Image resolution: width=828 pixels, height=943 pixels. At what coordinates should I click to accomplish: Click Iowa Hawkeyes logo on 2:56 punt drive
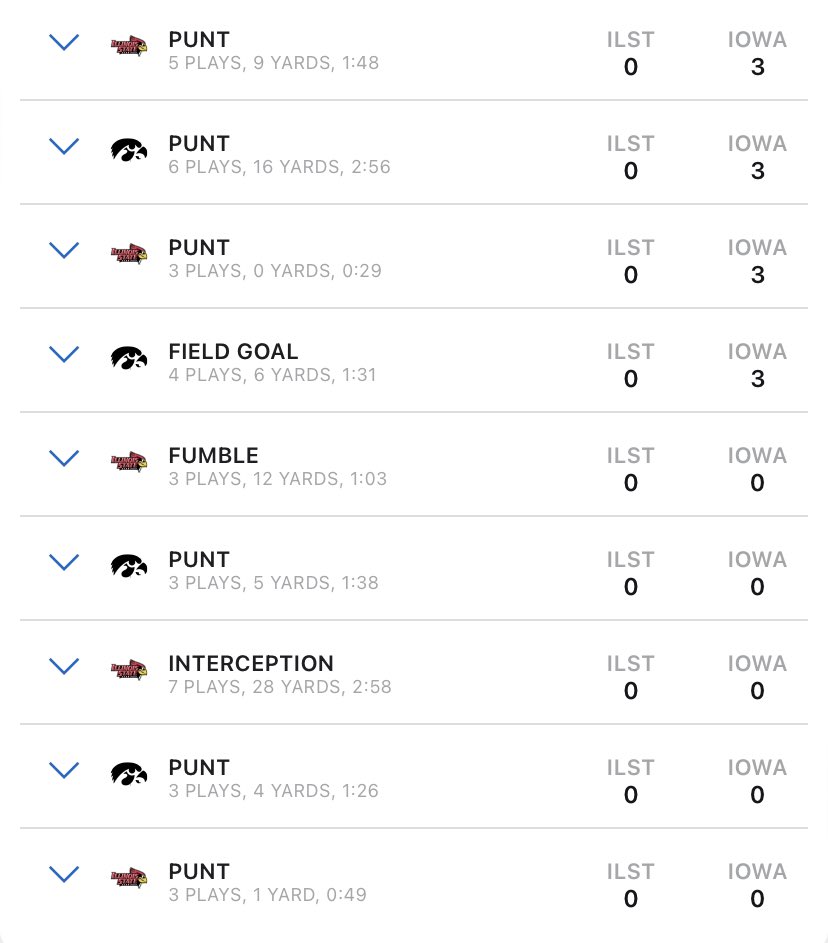[129, 150]
